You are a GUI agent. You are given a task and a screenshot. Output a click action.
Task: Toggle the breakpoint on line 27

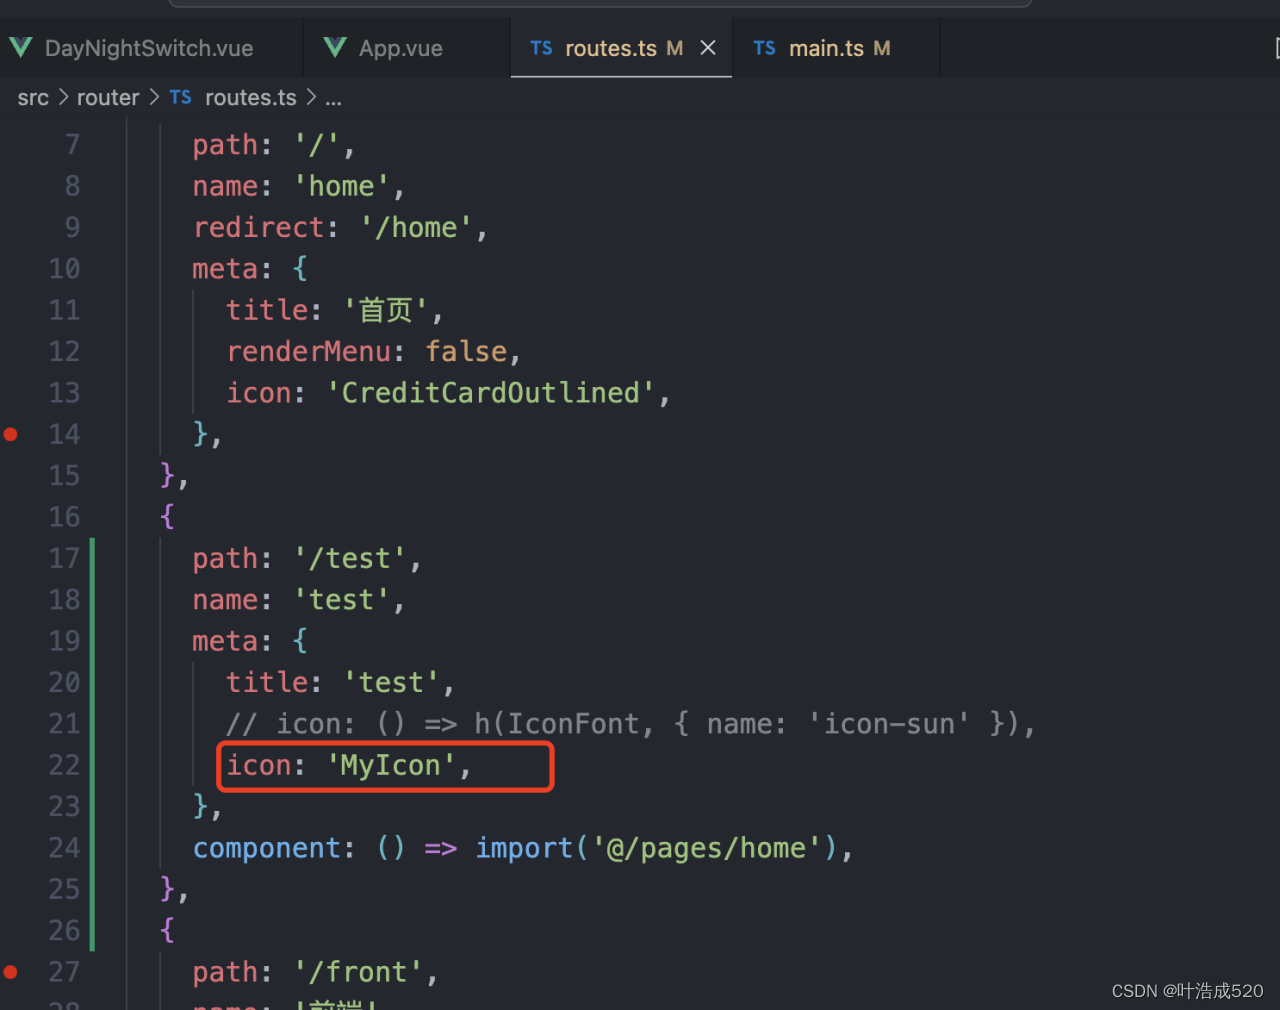(11, 972)
